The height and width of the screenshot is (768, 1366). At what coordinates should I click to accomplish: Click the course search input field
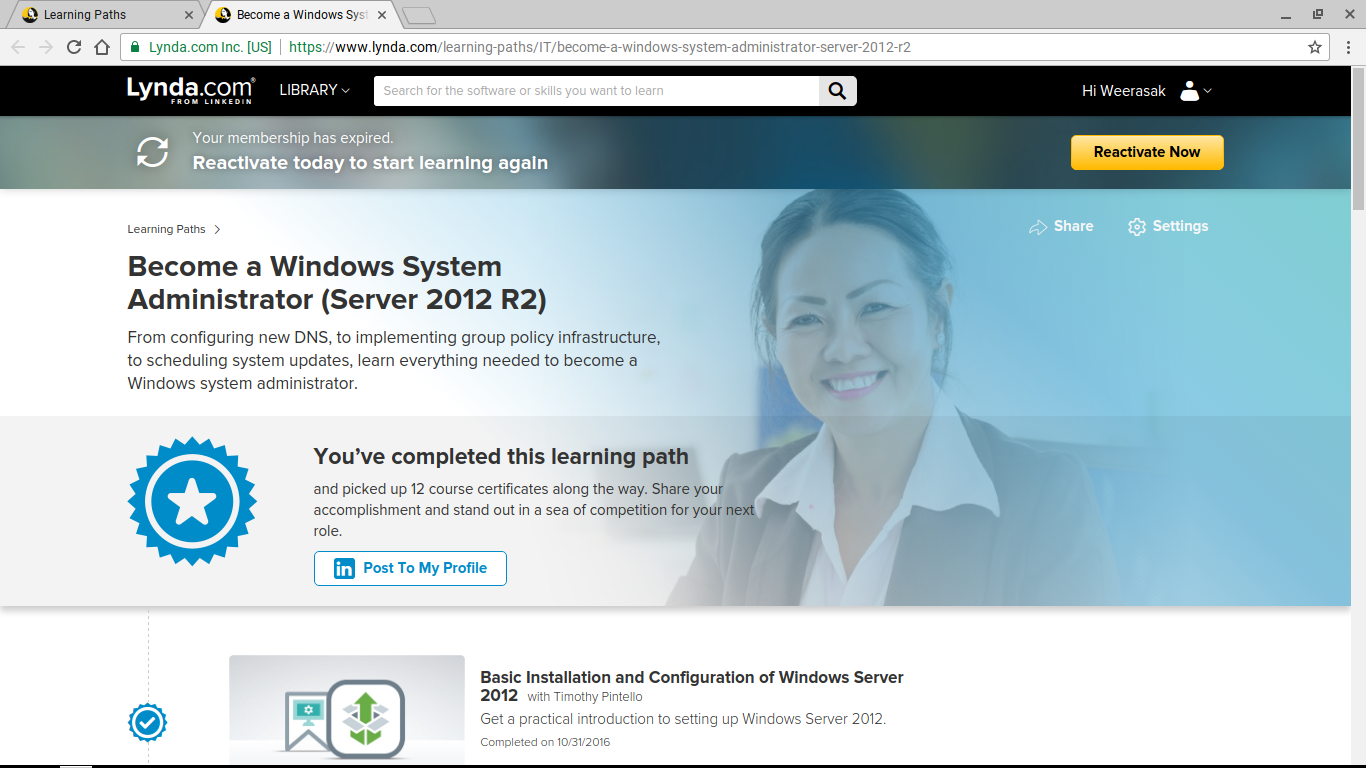[596, 91]
